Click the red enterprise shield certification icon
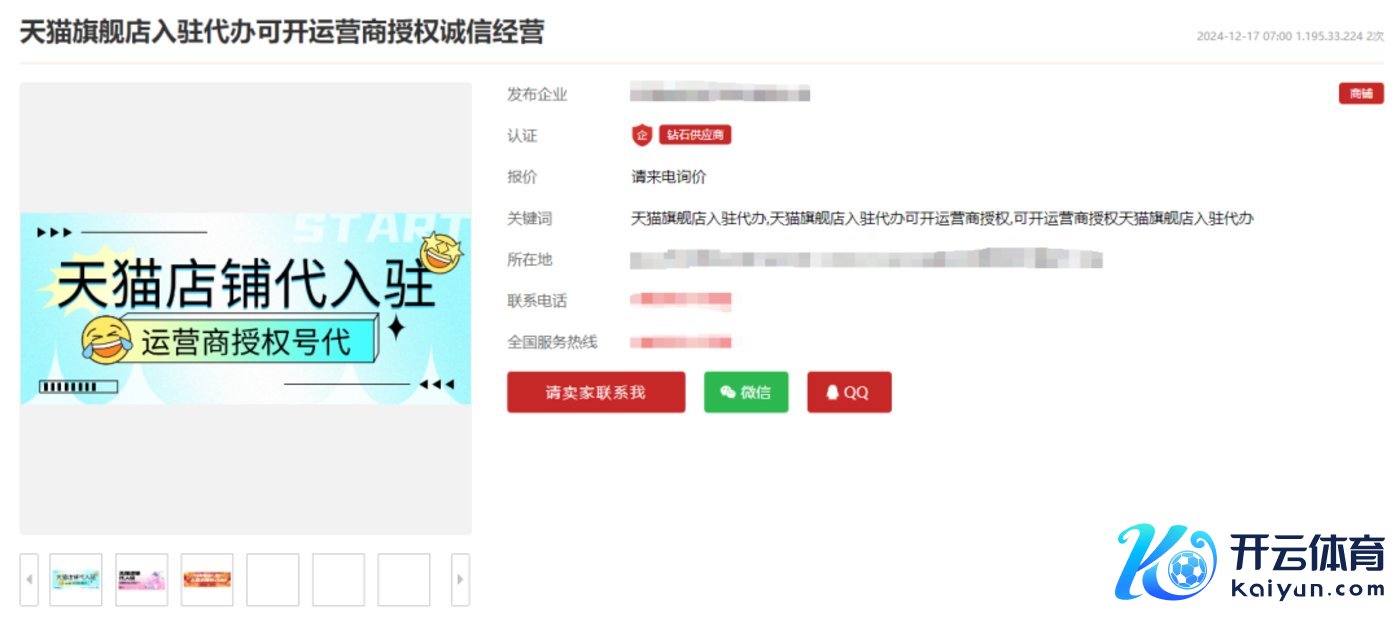The width and height of the screenshot is (1400, 622). point(641,135)
